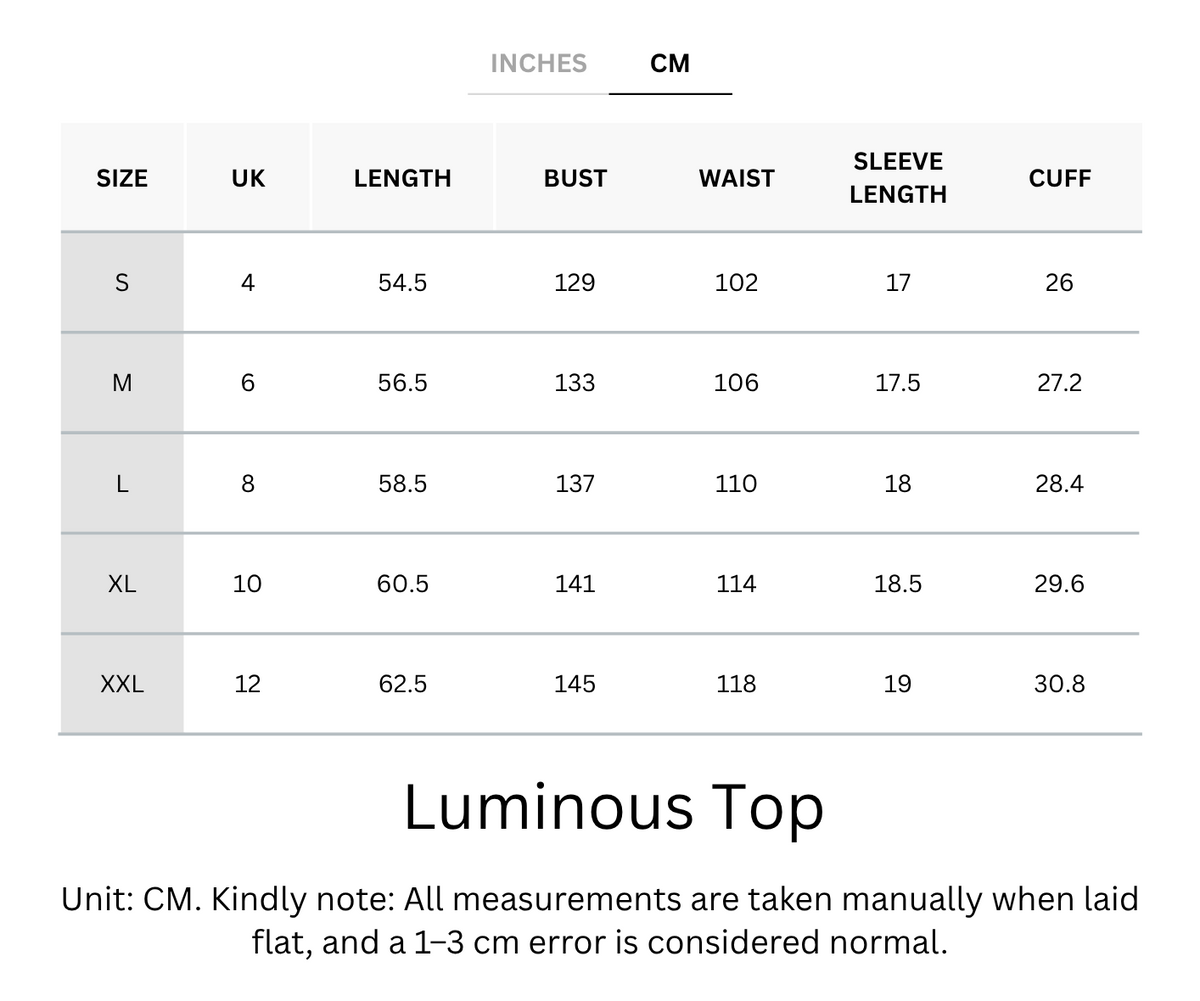Click the BUST column header

pyautogui.click(x=575, y=178)
